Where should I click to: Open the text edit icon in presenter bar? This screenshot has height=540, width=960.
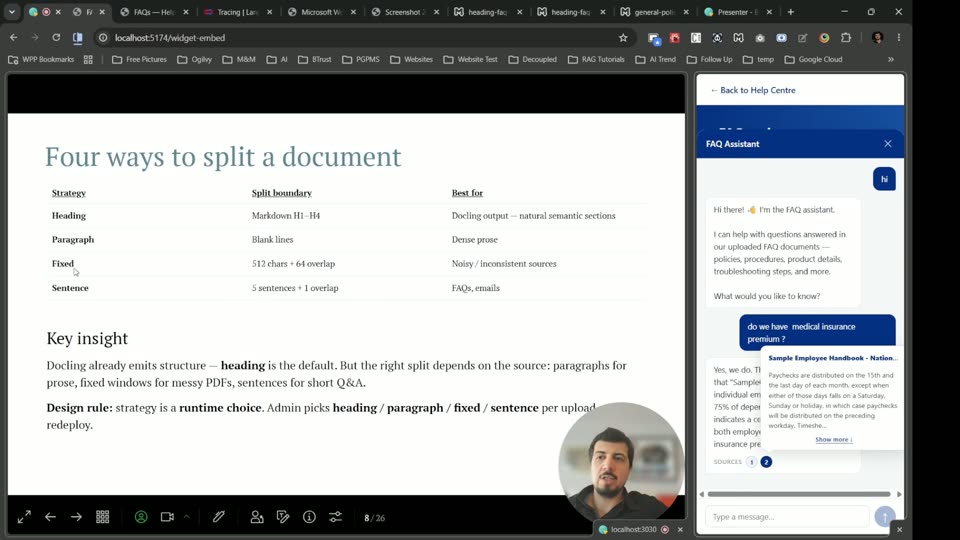pos(283,517)
